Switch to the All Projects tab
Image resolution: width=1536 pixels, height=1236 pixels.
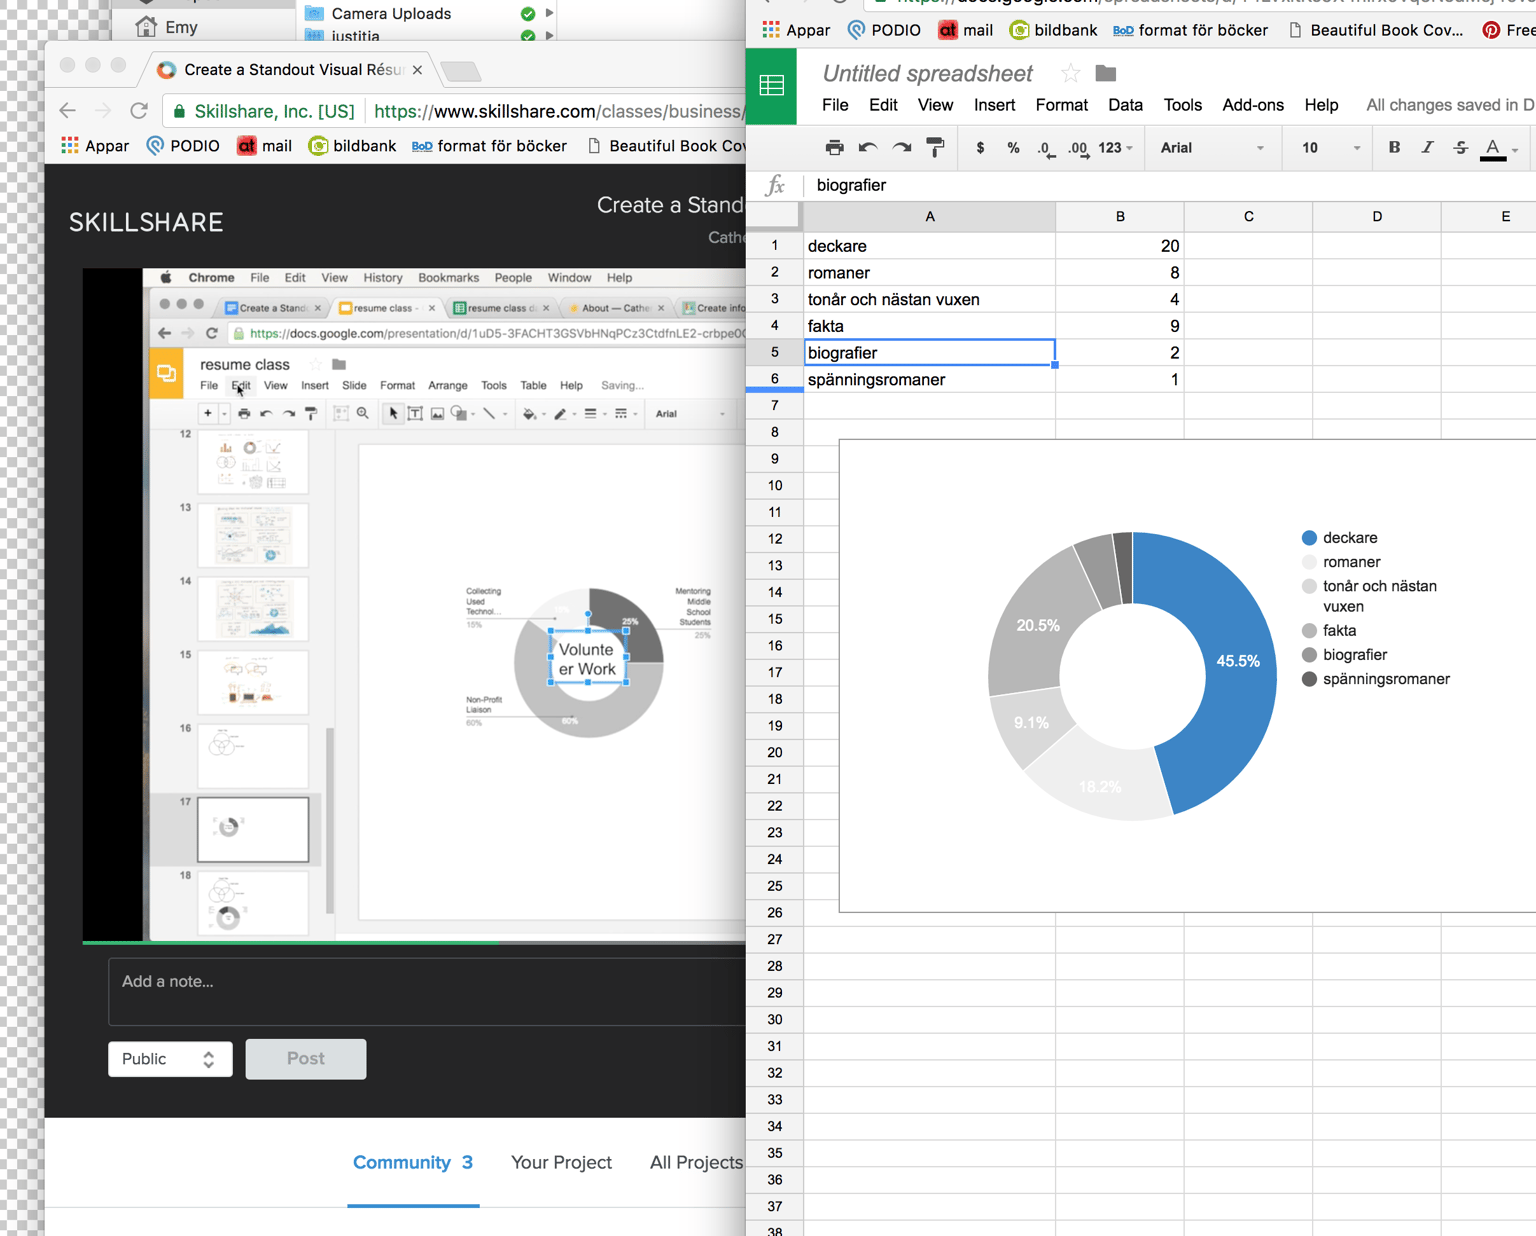click(697, 1163)
